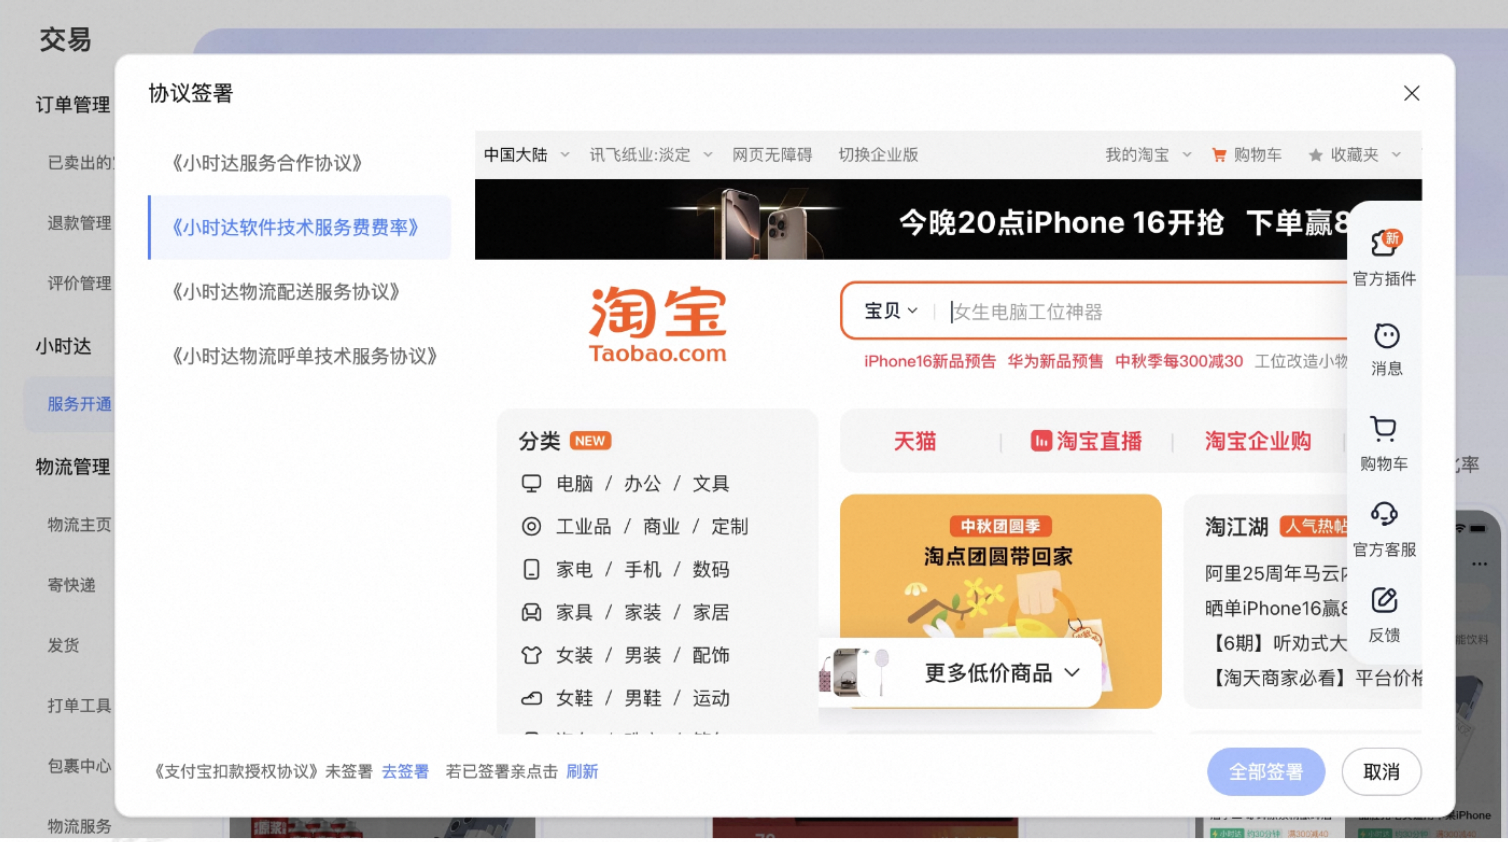Click the 去签署 link

pyautogui.click(x=405, y=772)
